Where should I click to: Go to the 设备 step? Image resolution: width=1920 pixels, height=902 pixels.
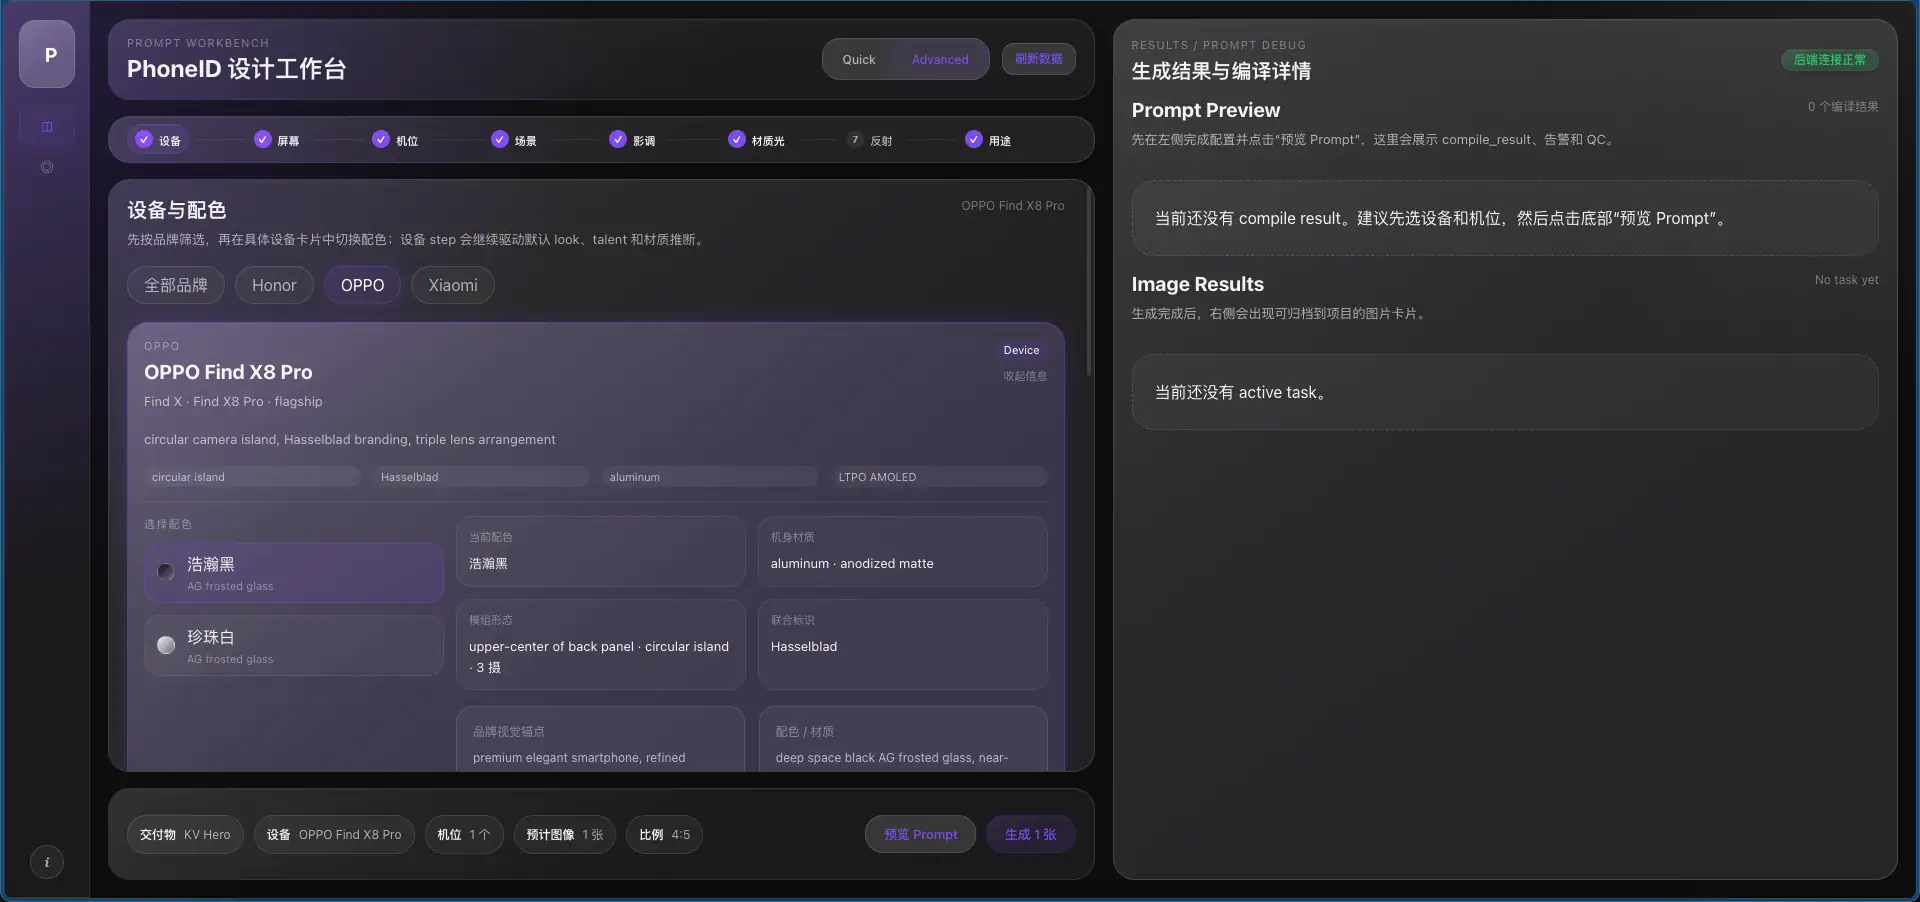tap(158, 140)
